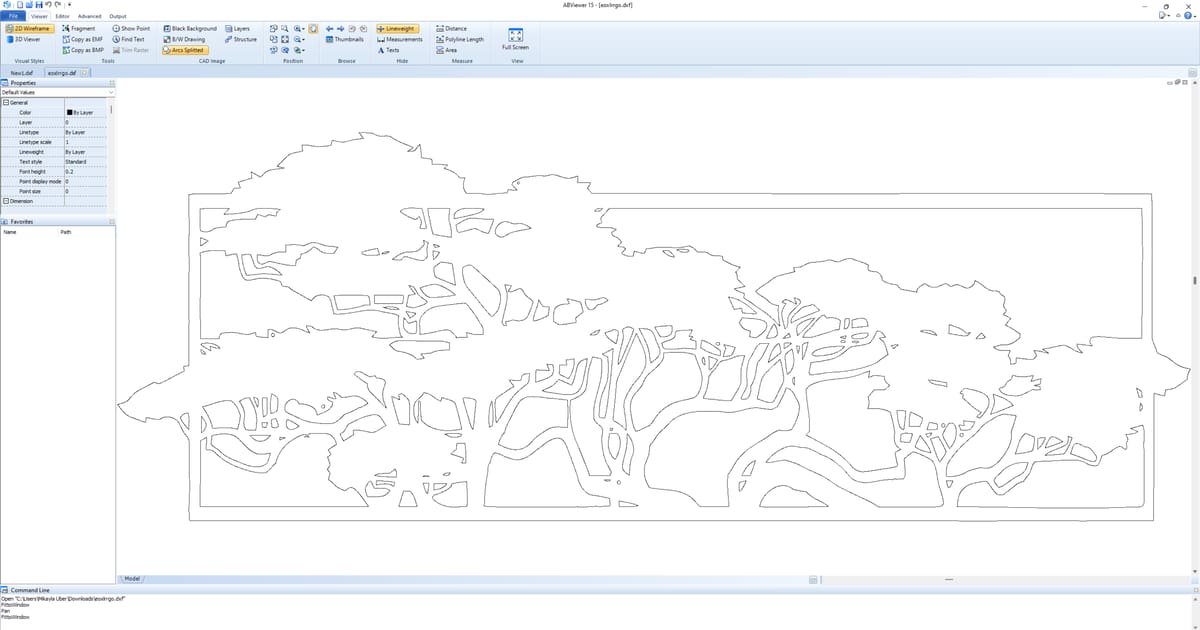The height and width of the screenshot is (630, 1200).
Task: Select the Area measure tool
Action: click(447, 49)
